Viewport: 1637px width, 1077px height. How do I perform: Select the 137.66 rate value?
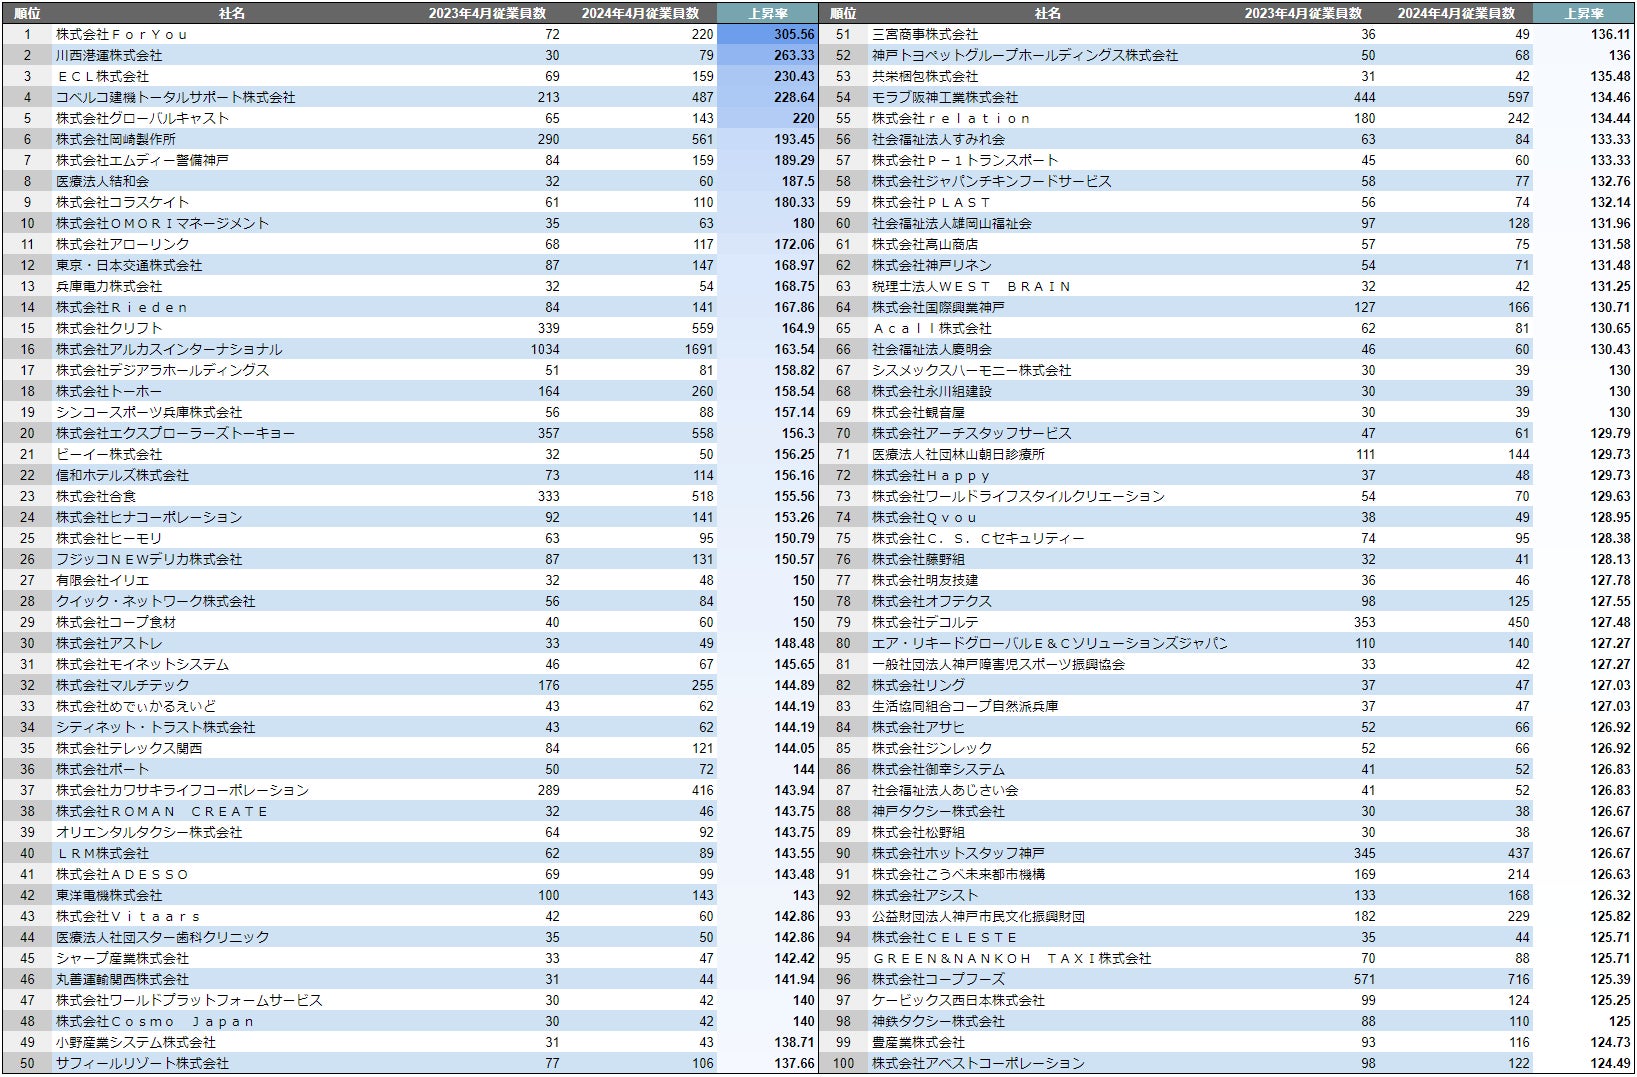[x=794, y=1063]
